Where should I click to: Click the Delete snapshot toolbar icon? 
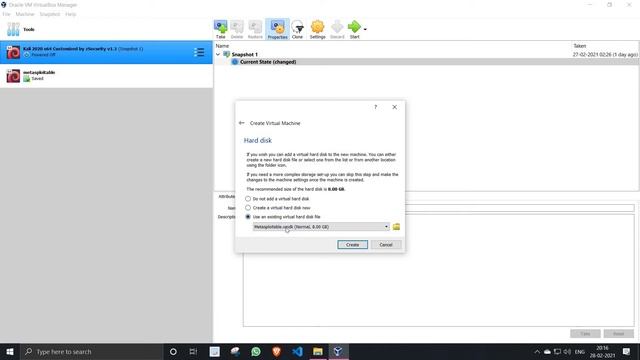237,29
